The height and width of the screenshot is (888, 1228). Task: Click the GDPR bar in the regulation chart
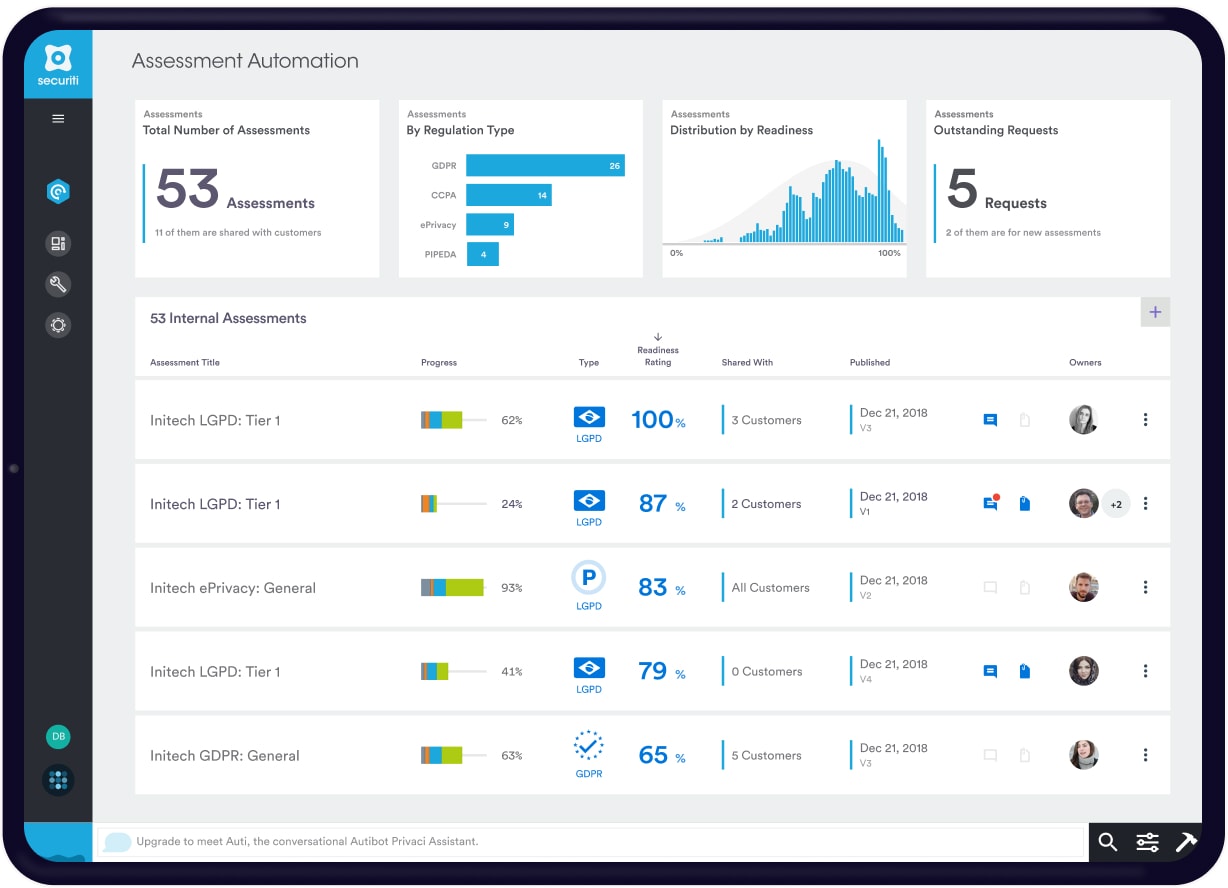[x=545, y=166]
